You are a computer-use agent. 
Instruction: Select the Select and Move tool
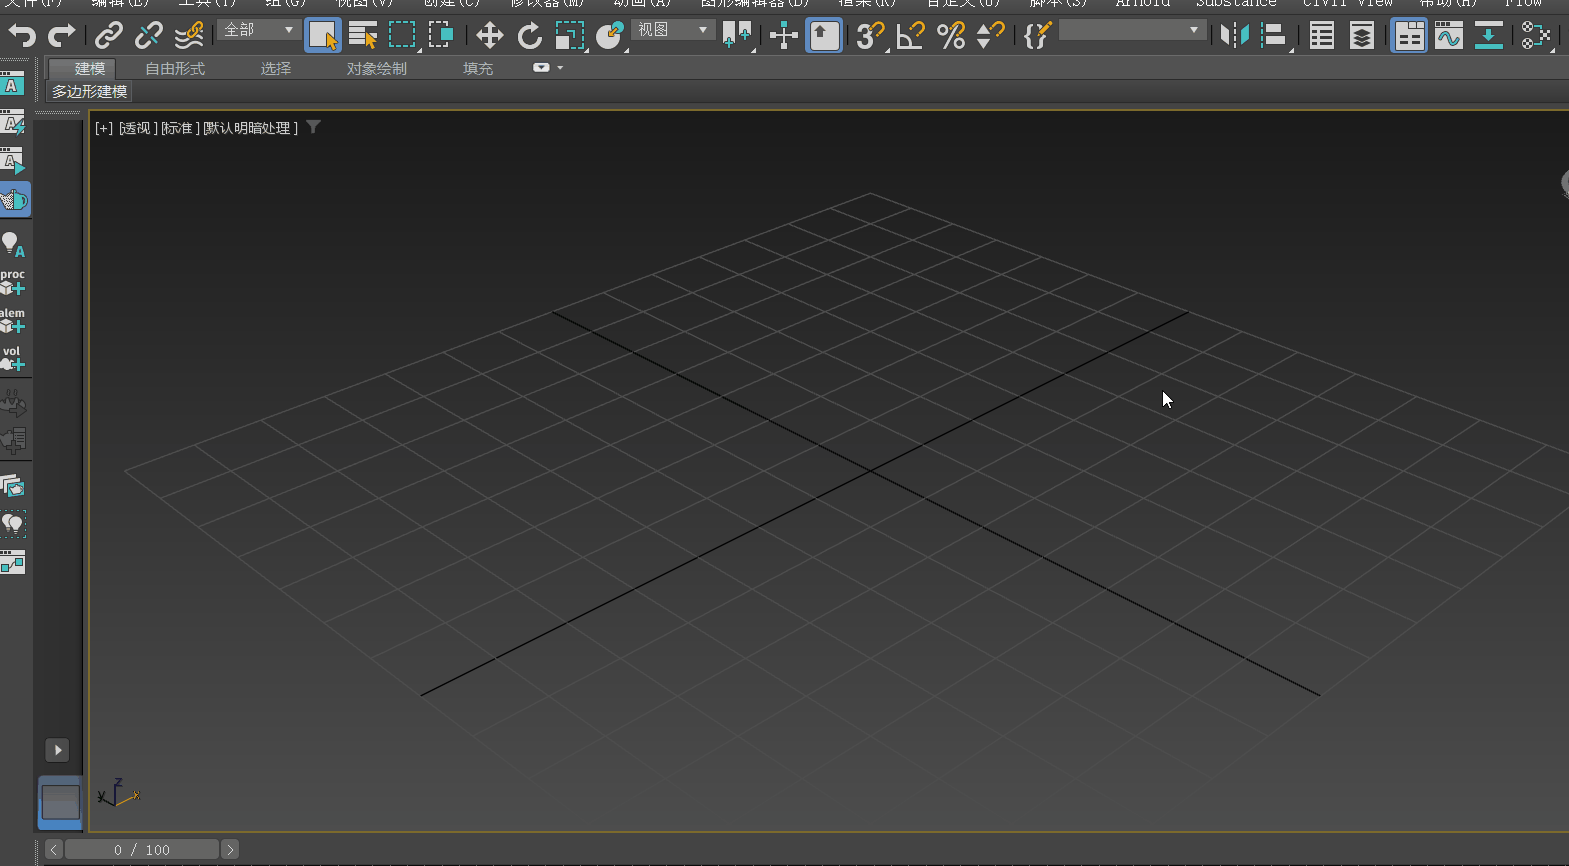489,36
